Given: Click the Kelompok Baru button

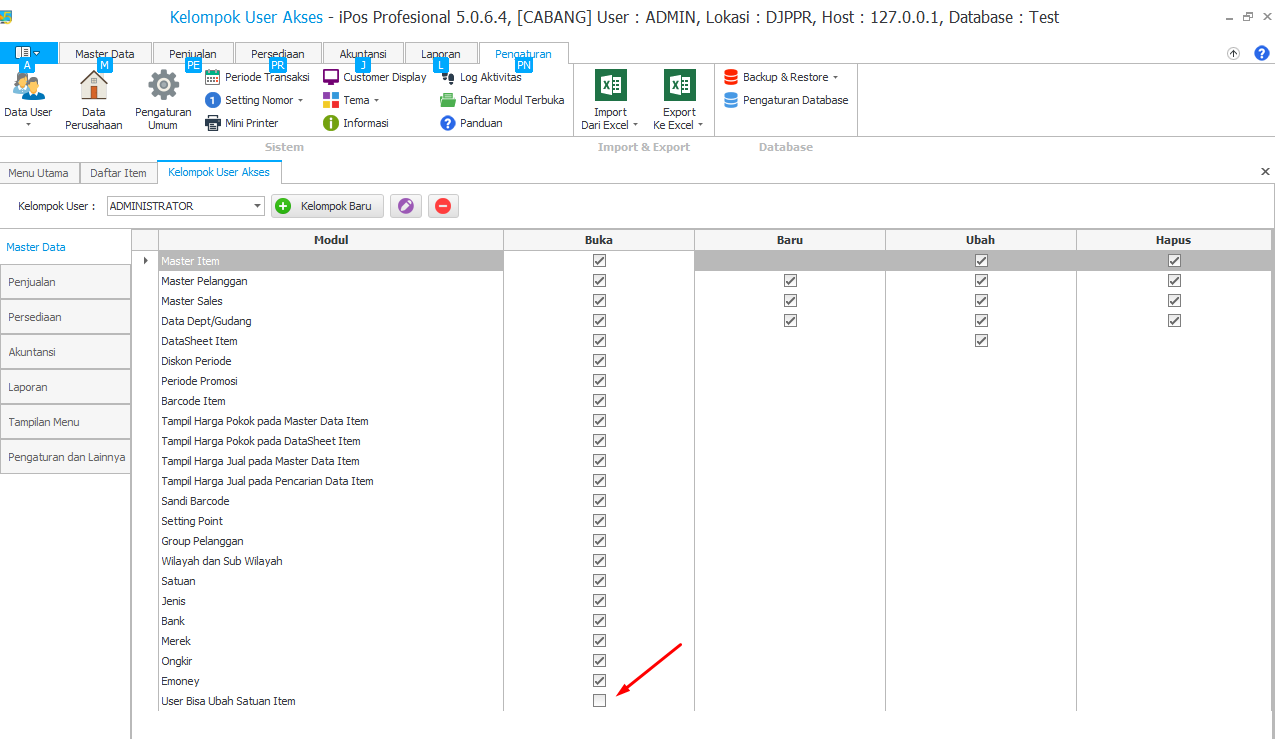Looking at the screenshot, I should (328, 206).
